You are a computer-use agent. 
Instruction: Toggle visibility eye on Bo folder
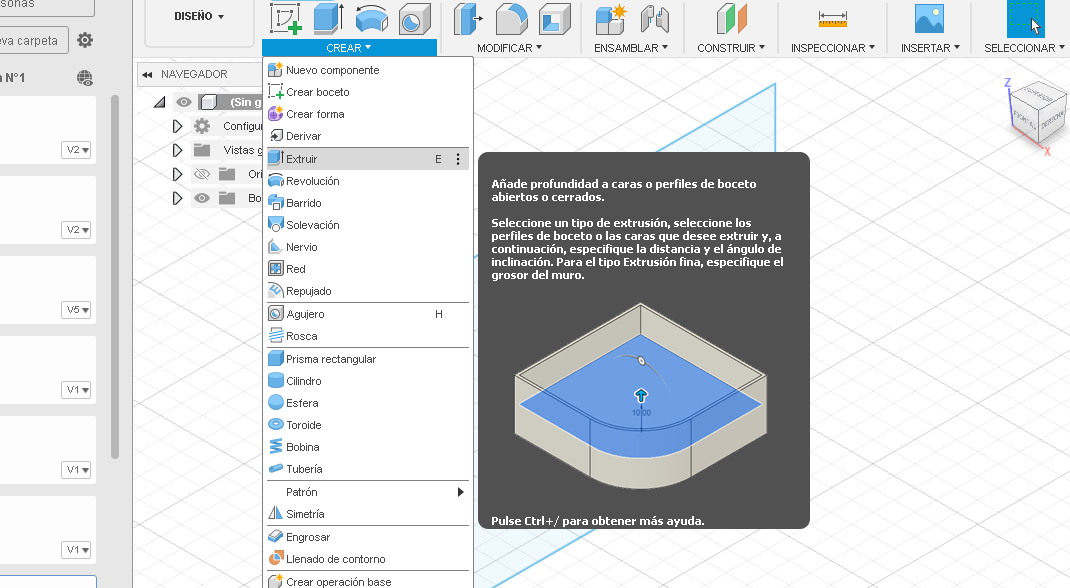pos(202,199)
